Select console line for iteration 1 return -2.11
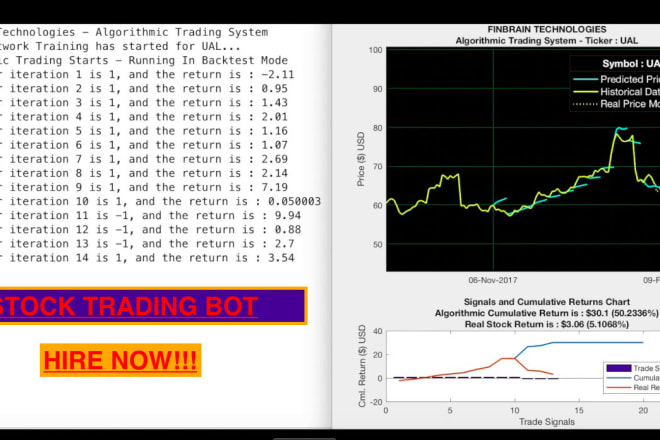This screenshot has height=440, width=660. coord(147,75)
